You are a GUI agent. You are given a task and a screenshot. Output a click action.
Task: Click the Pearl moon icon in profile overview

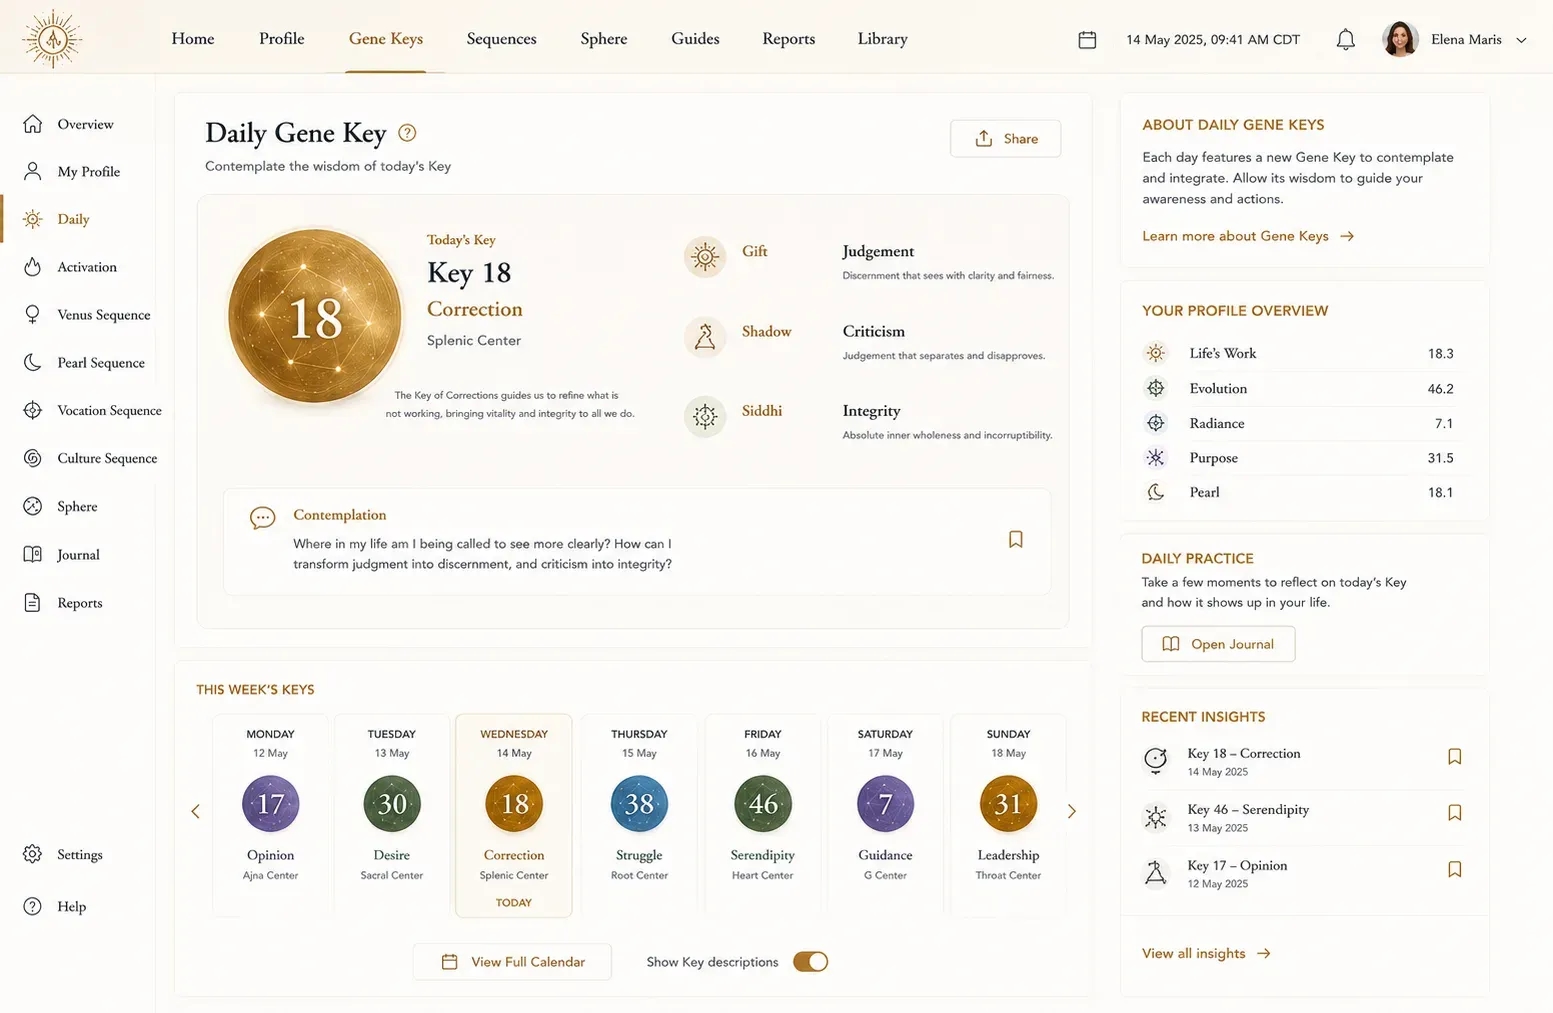click(x=1155, y=492)
